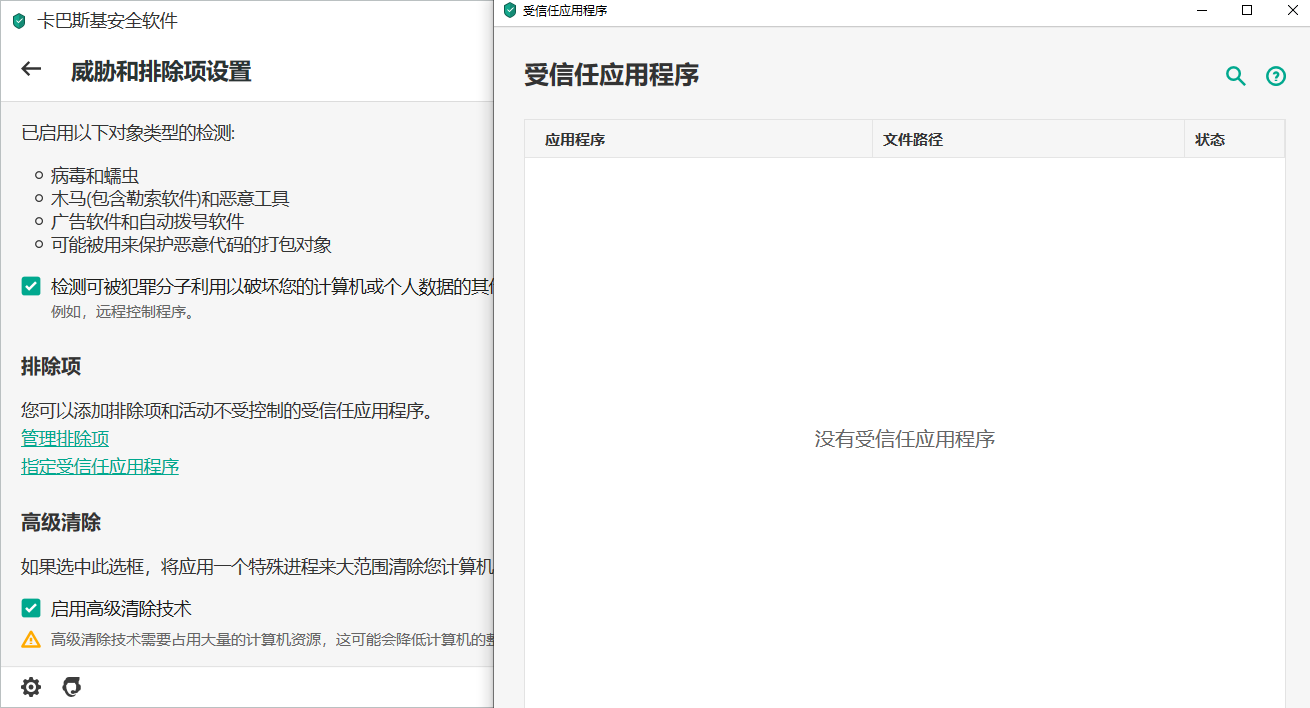Click the 病毒和蠕虫 list entry

(95, 176)
